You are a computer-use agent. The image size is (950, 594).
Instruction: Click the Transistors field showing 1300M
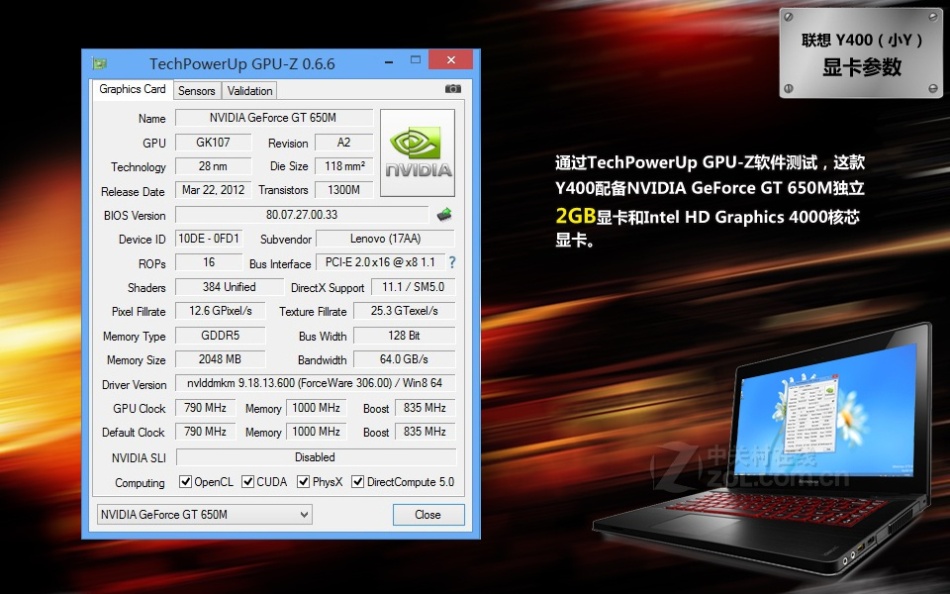[344, 190]
